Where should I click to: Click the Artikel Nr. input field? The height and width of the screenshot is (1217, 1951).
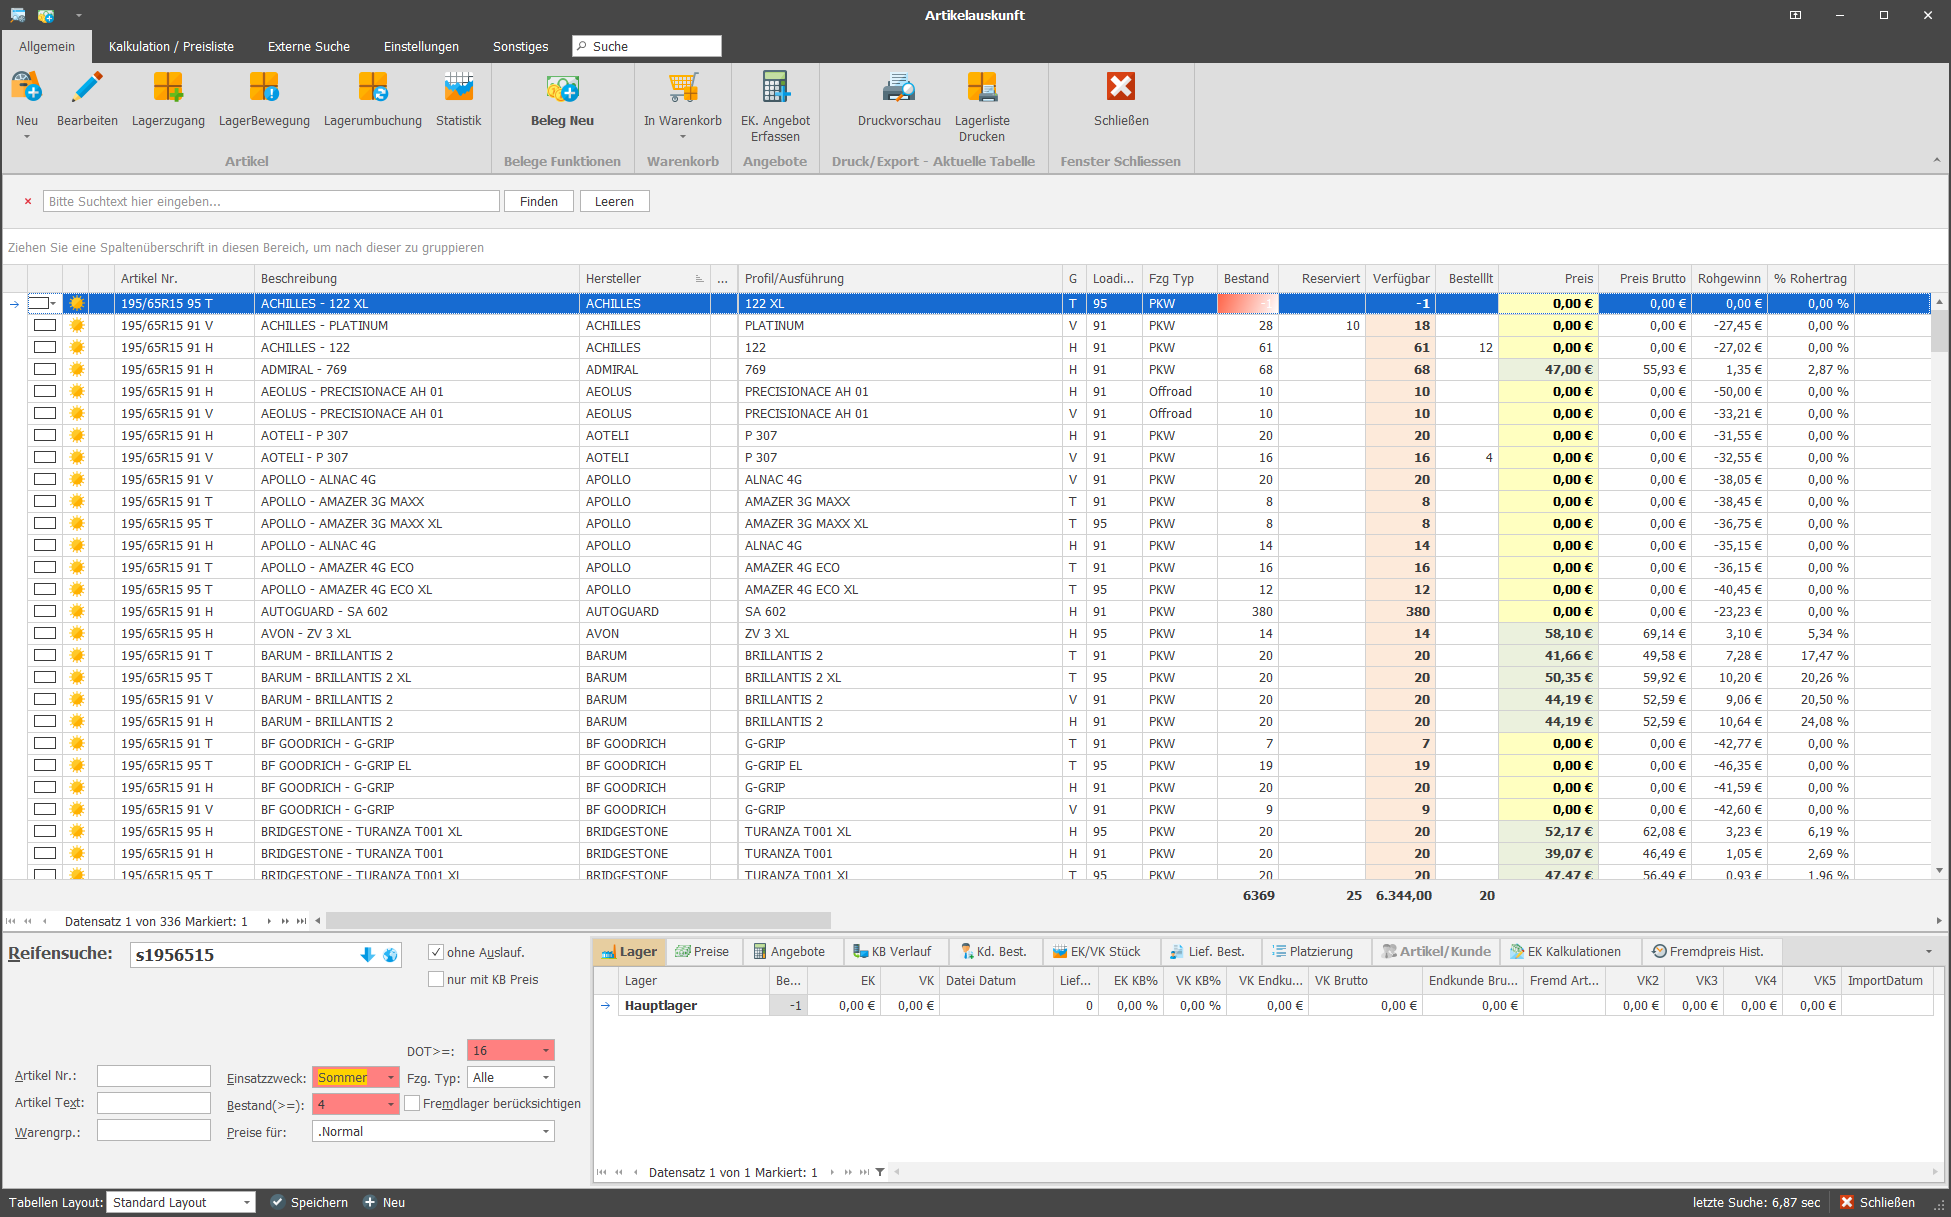[x=154, y=1076]
